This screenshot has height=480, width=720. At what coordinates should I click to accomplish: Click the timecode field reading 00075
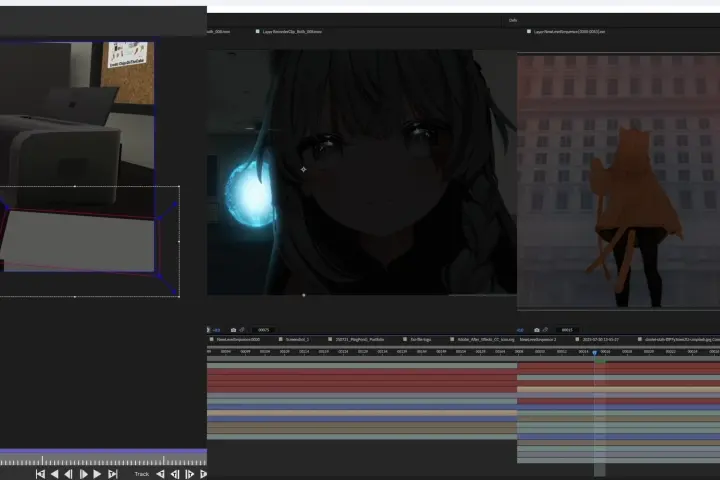coord(264,330)
